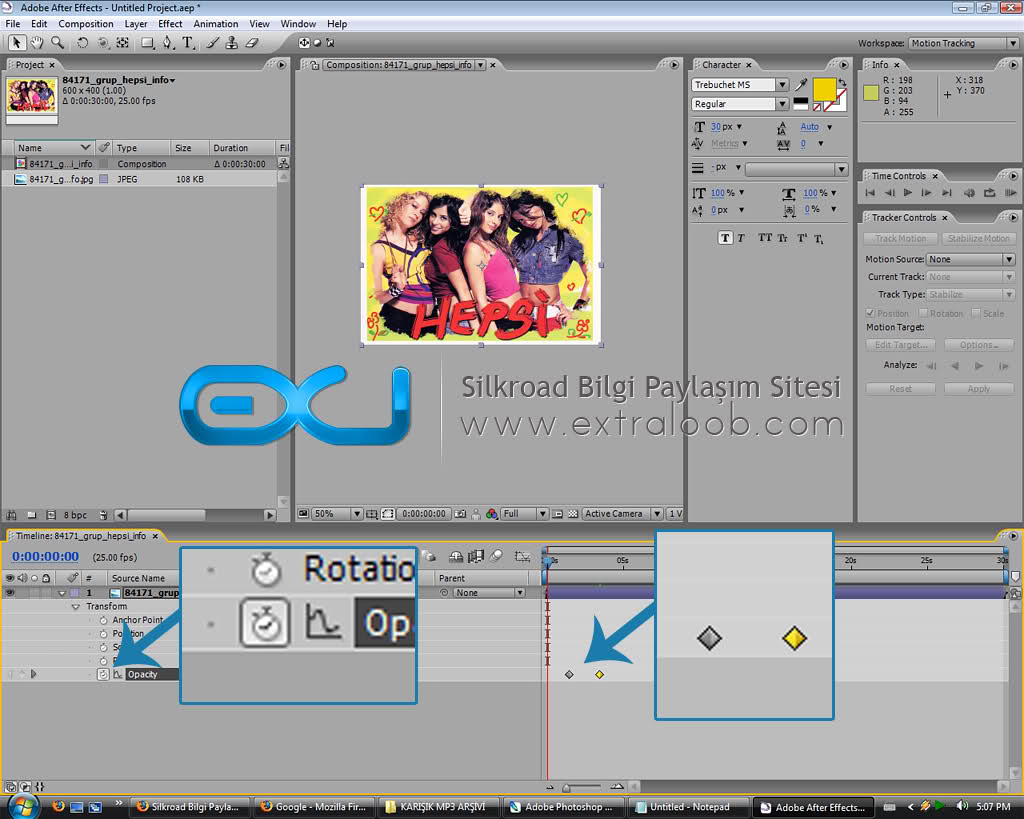The width and height of the screenshot is (1024, 819).
Task: Switch to Untitled - Notepad in taskbar
Action: pyautogui.click(x=690, y=807)
